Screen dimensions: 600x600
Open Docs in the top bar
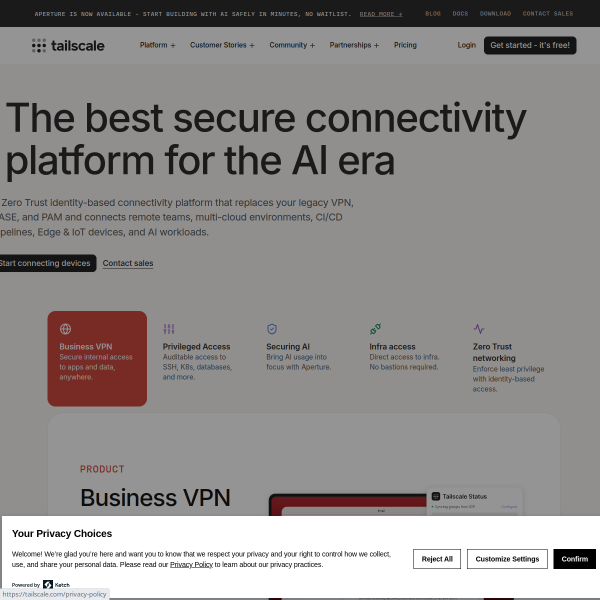click(x=460, y=14)
